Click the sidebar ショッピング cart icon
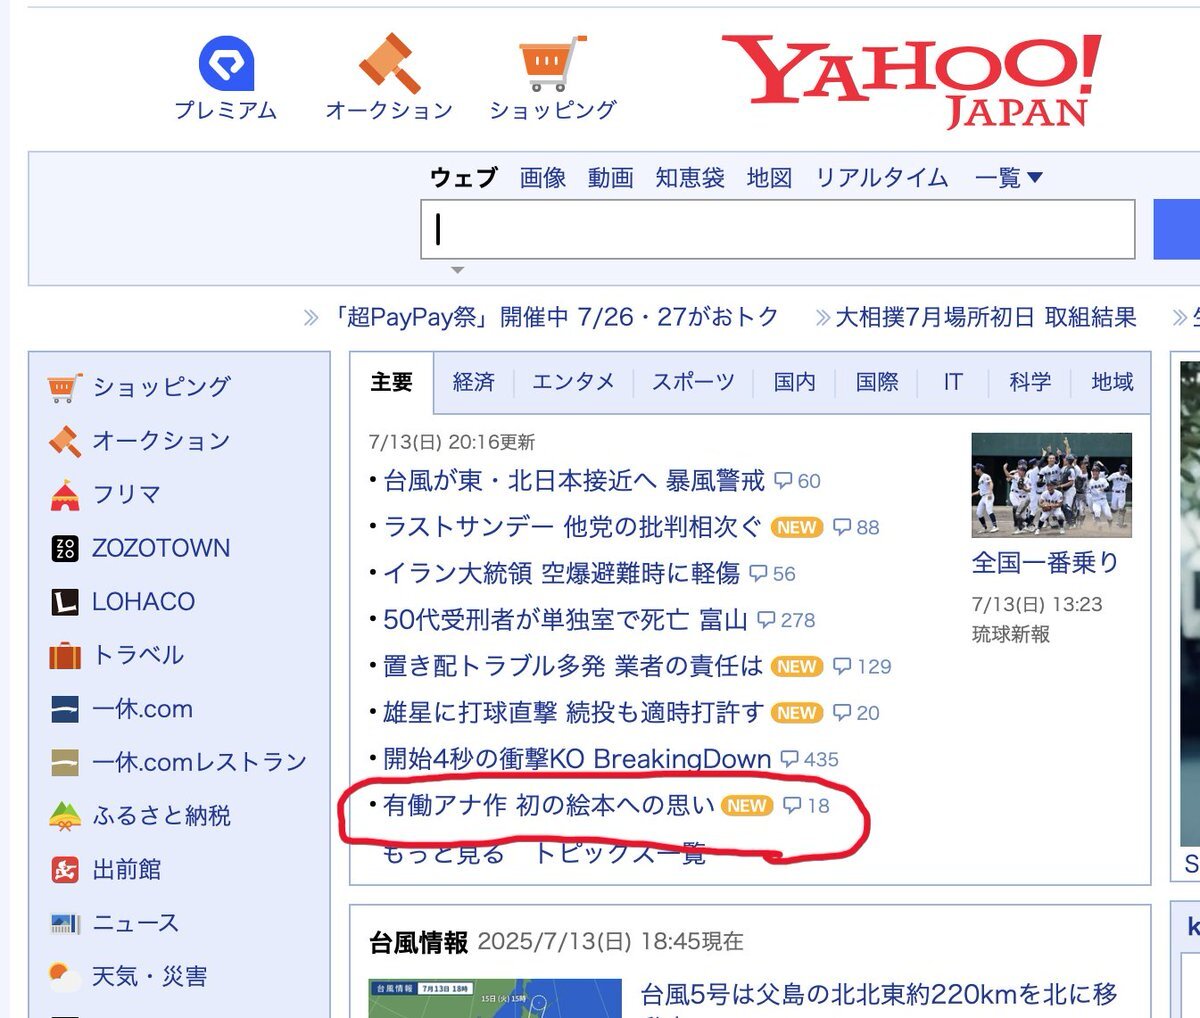Screen dimensions: 1200x1018 point(65,387)
